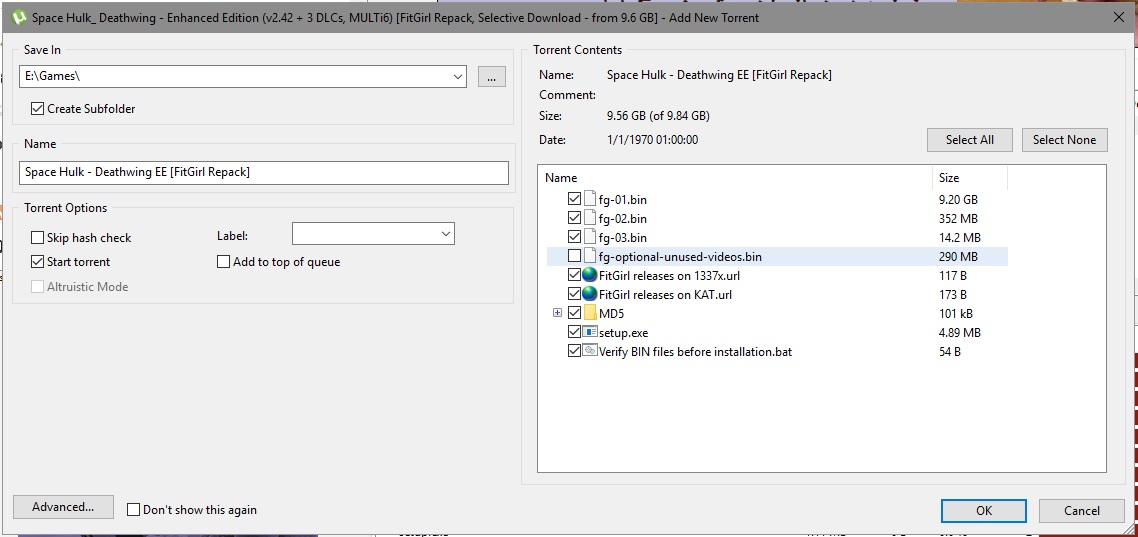Close the Add New Torrent dialog
The image size is (1138, 537).
tap(1119, 17)
